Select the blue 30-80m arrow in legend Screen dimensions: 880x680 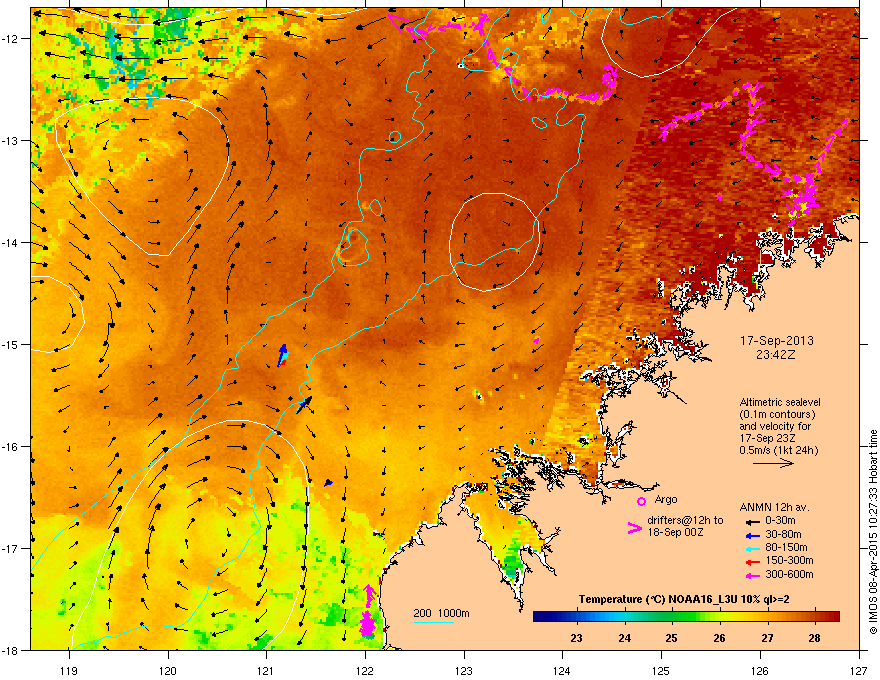pos(751,535)
